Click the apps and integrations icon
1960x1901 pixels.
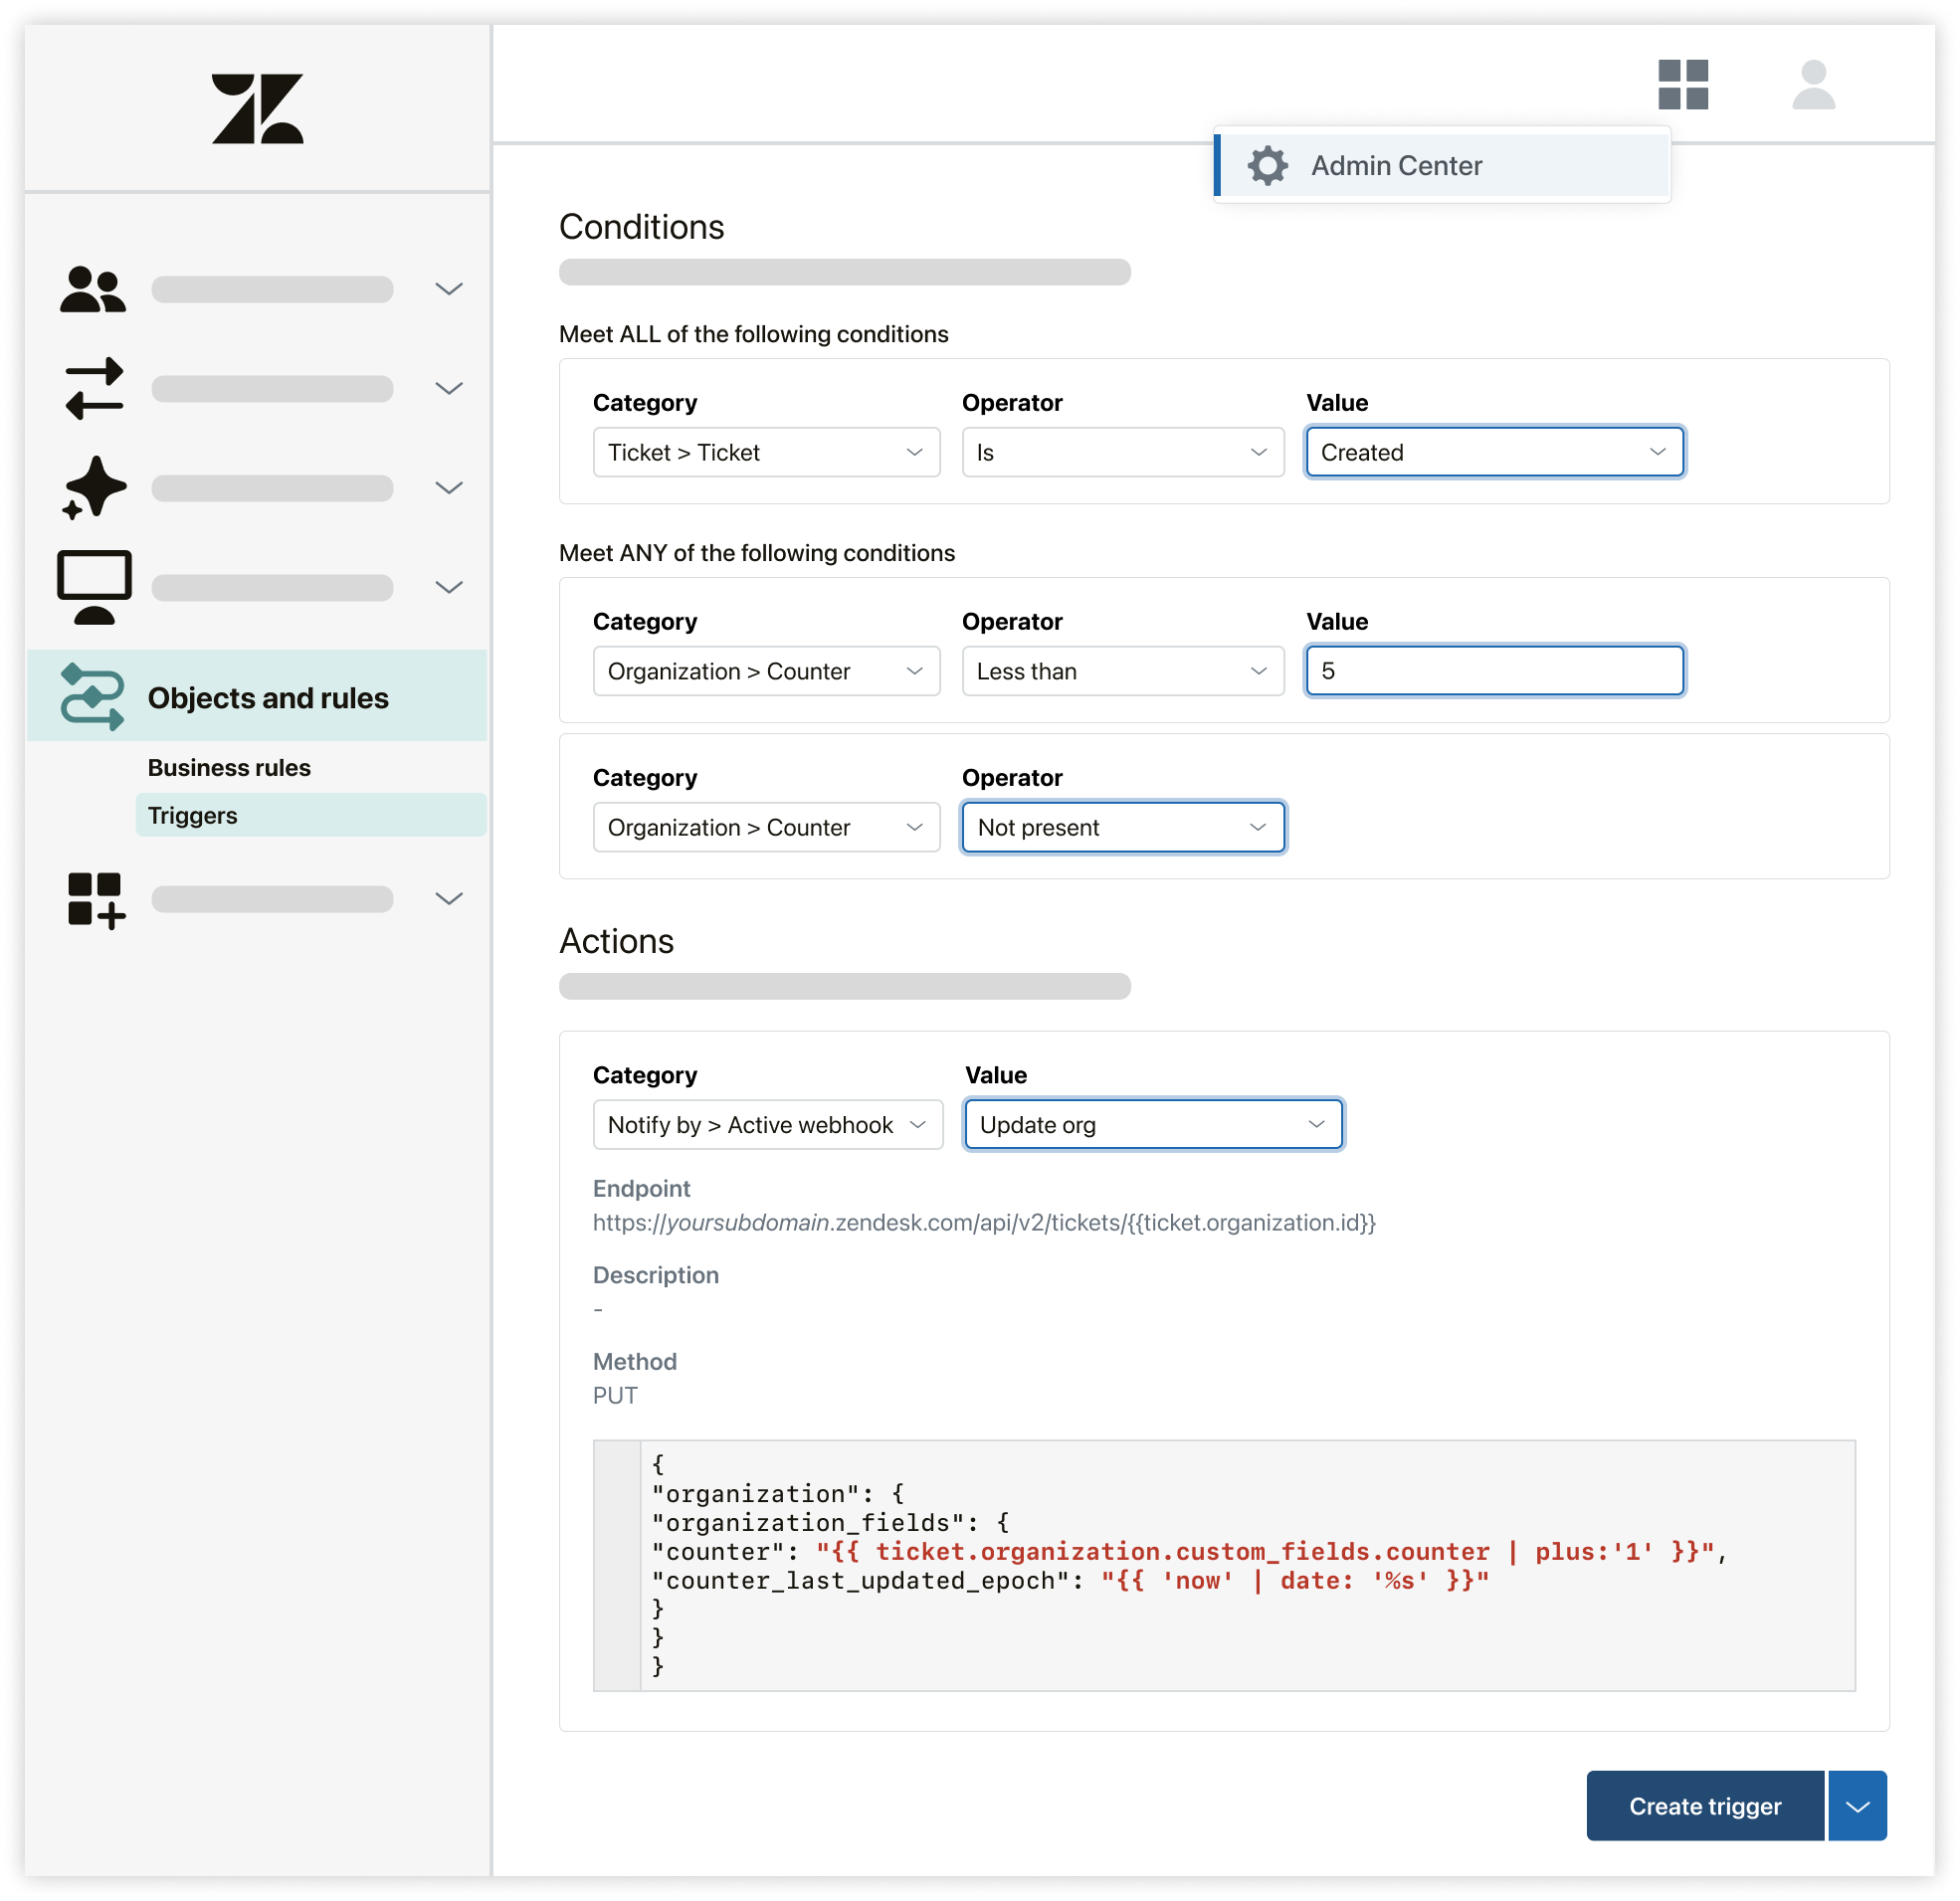tap(96, 899)
